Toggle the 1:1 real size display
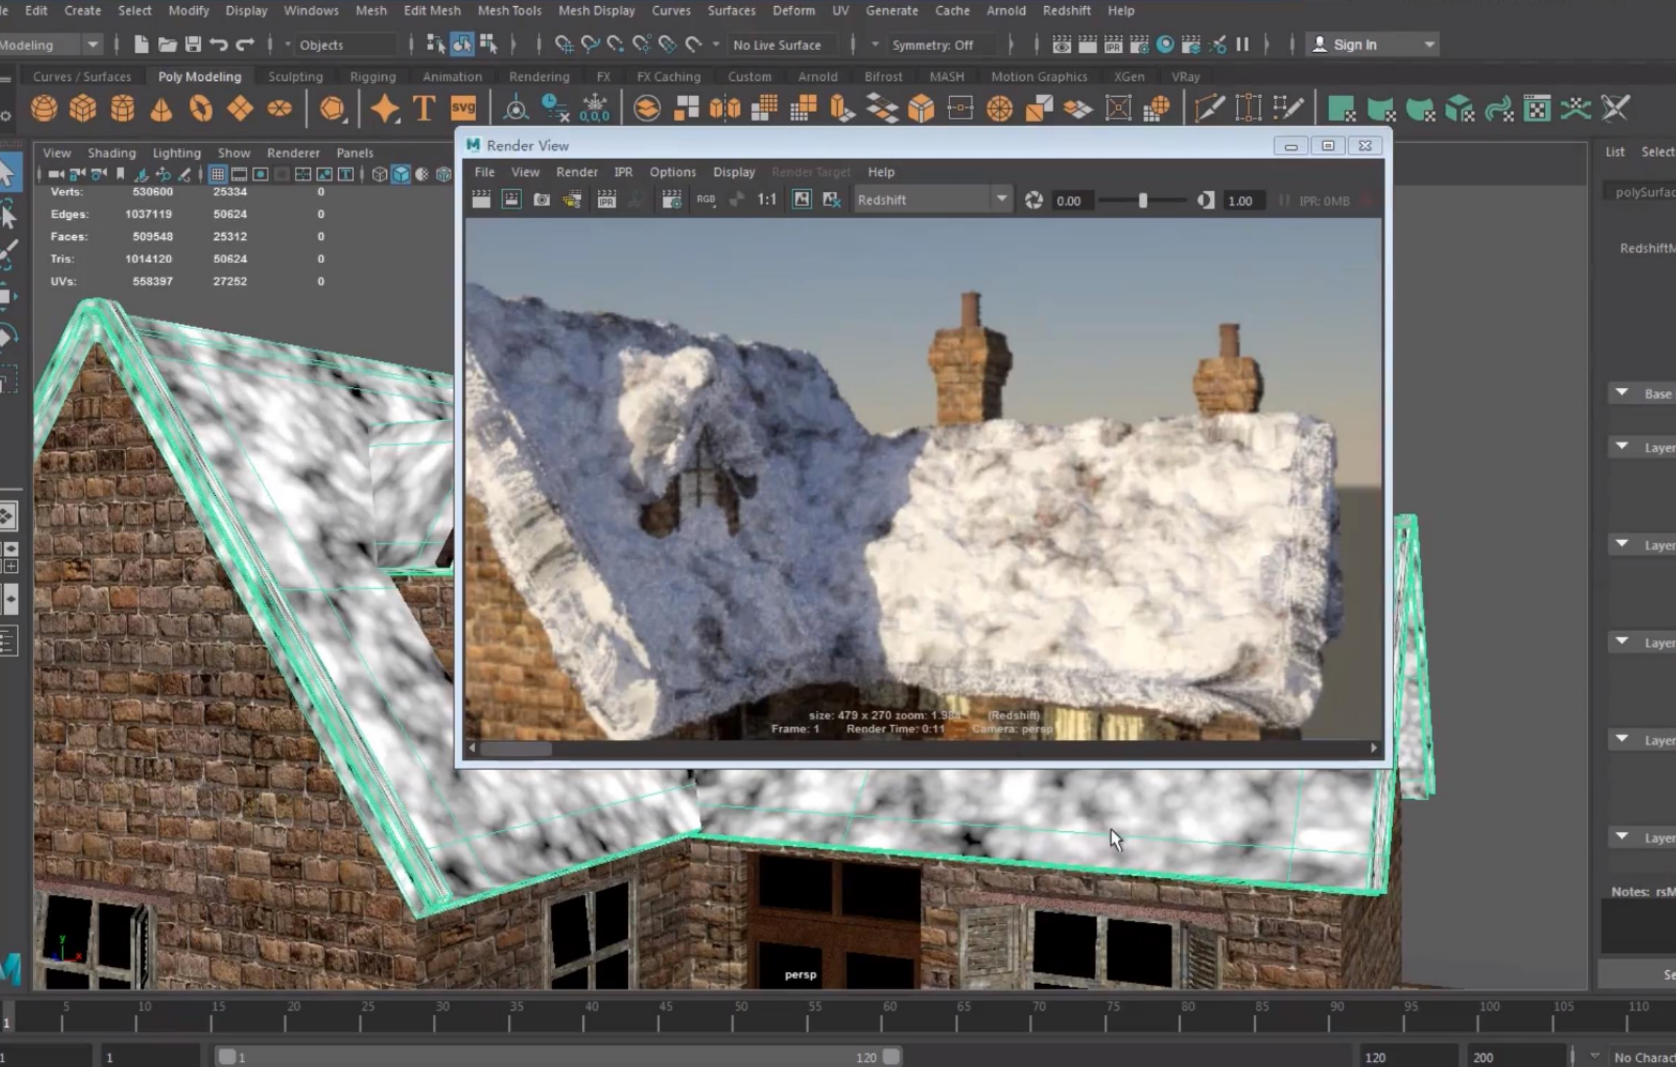Screen dimensions: 1676x1067 click(x=766, y=200)
